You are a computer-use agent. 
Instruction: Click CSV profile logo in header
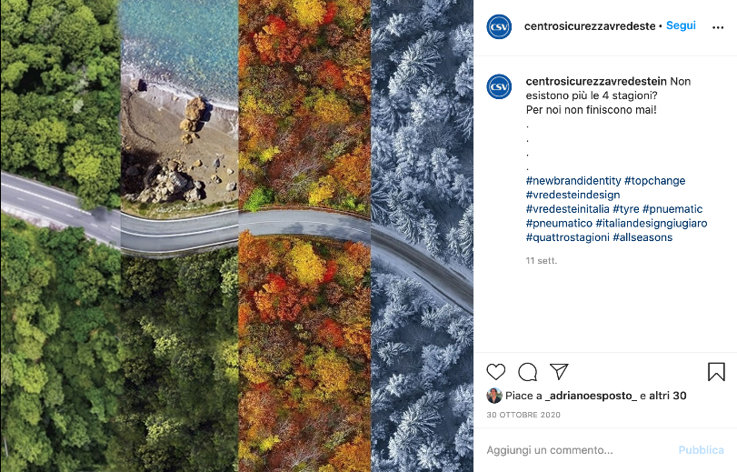499,26
